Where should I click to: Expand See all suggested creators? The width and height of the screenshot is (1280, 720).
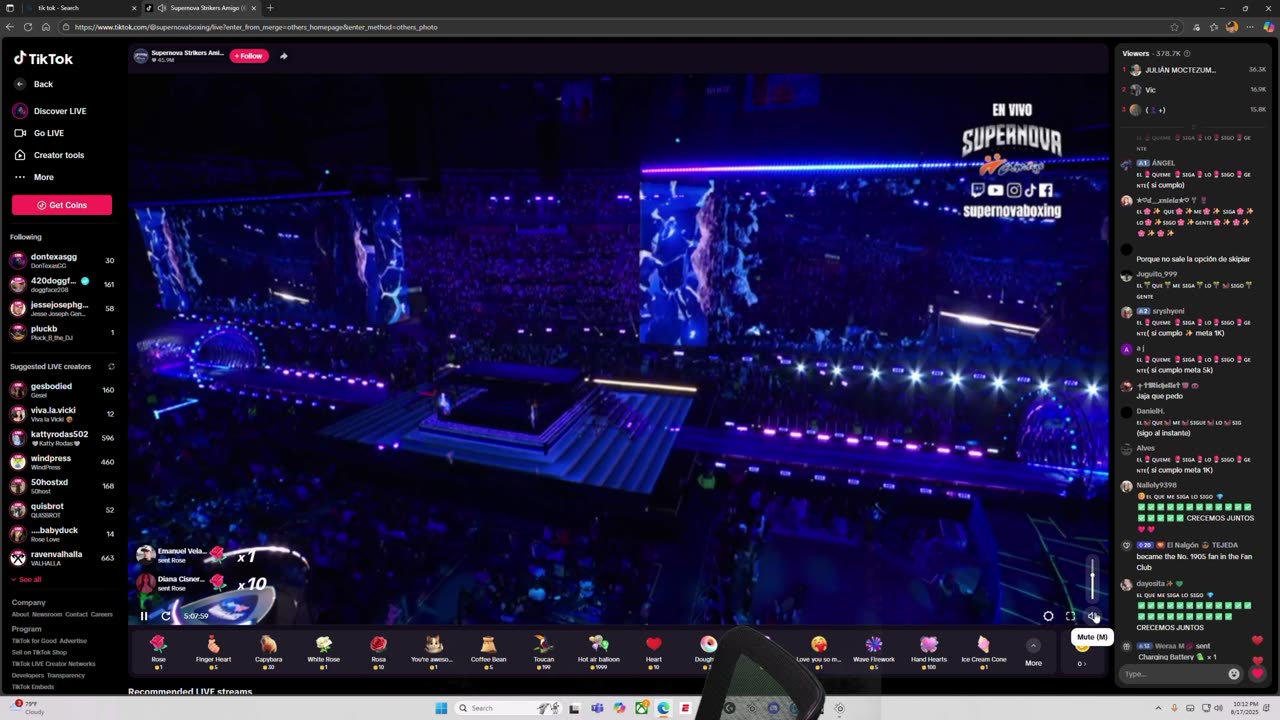click(26, 580)
